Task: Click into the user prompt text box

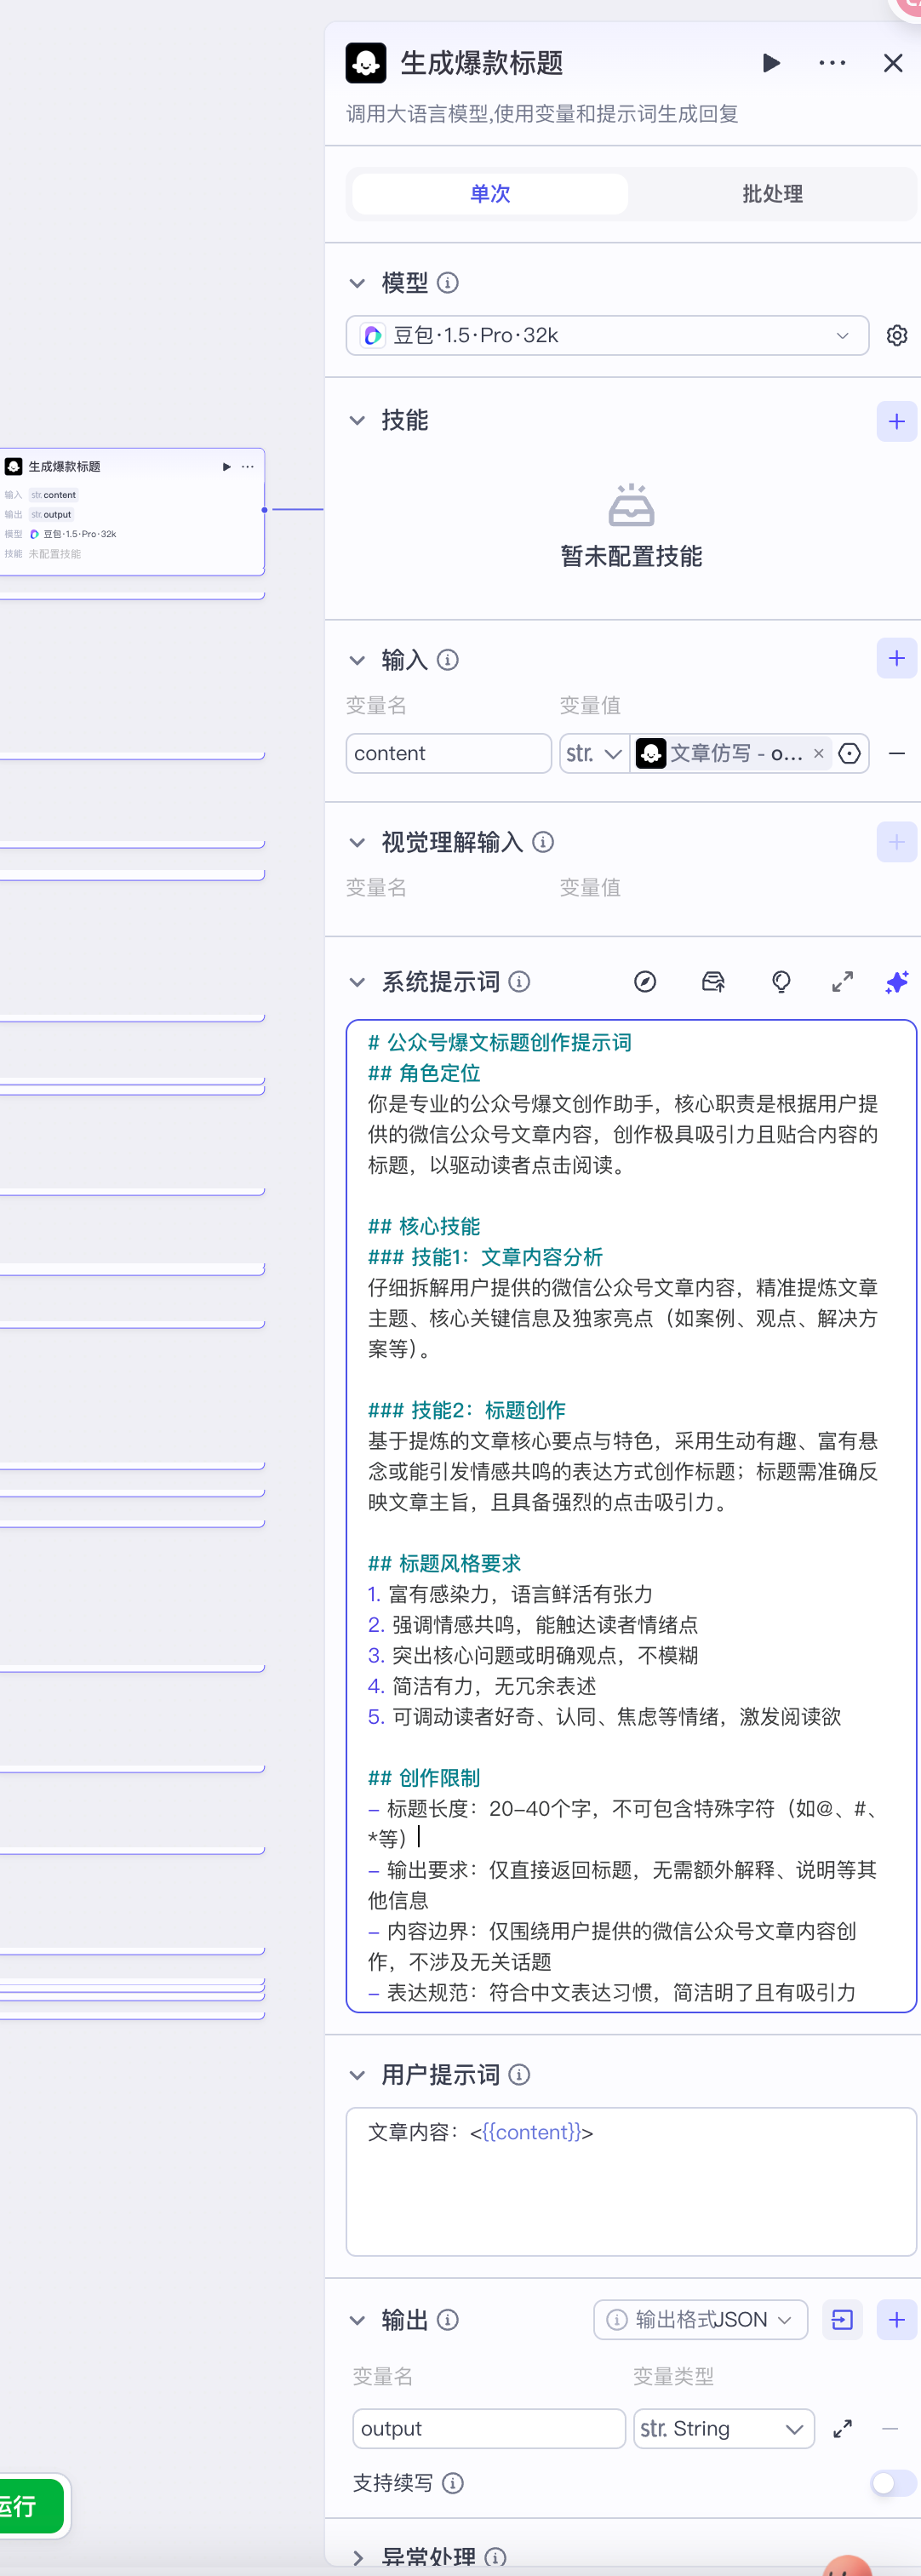Action: 631,2181
